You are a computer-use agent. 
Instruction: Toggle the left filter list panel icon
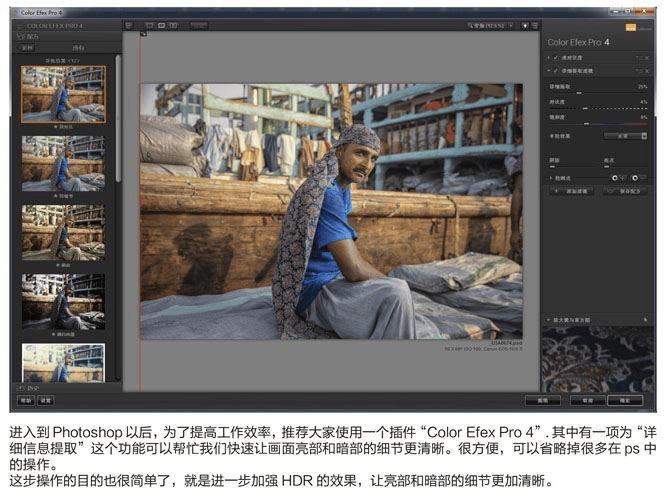pyautogui.click(x=129, y=26)
